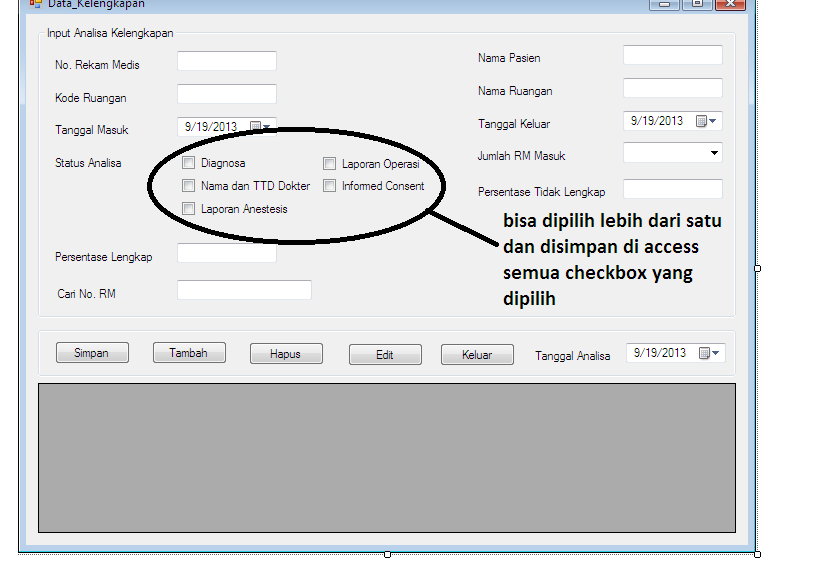
Task: Click the empty gray data grid area
Action: click(x=387, y=458)
